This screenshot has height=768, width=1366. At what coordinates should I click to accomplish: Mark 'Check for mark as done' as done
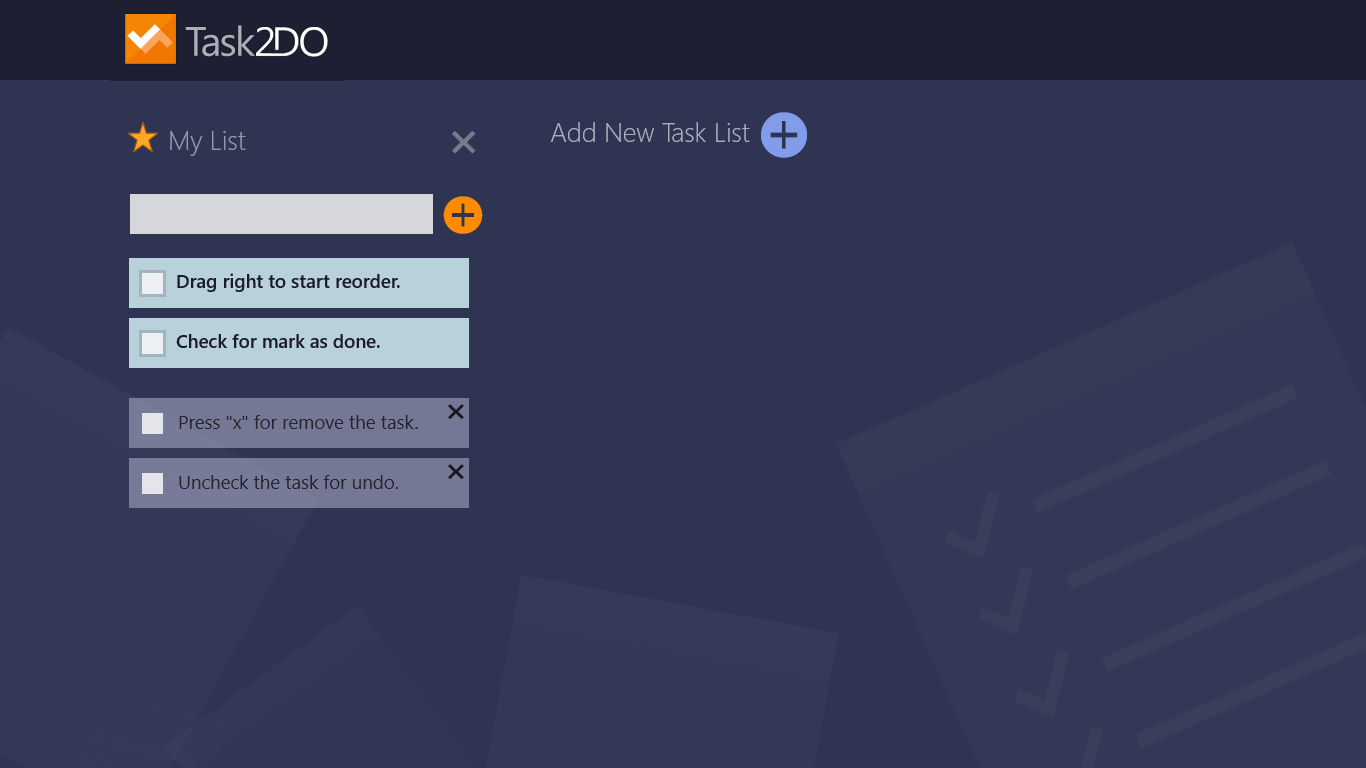152,343
